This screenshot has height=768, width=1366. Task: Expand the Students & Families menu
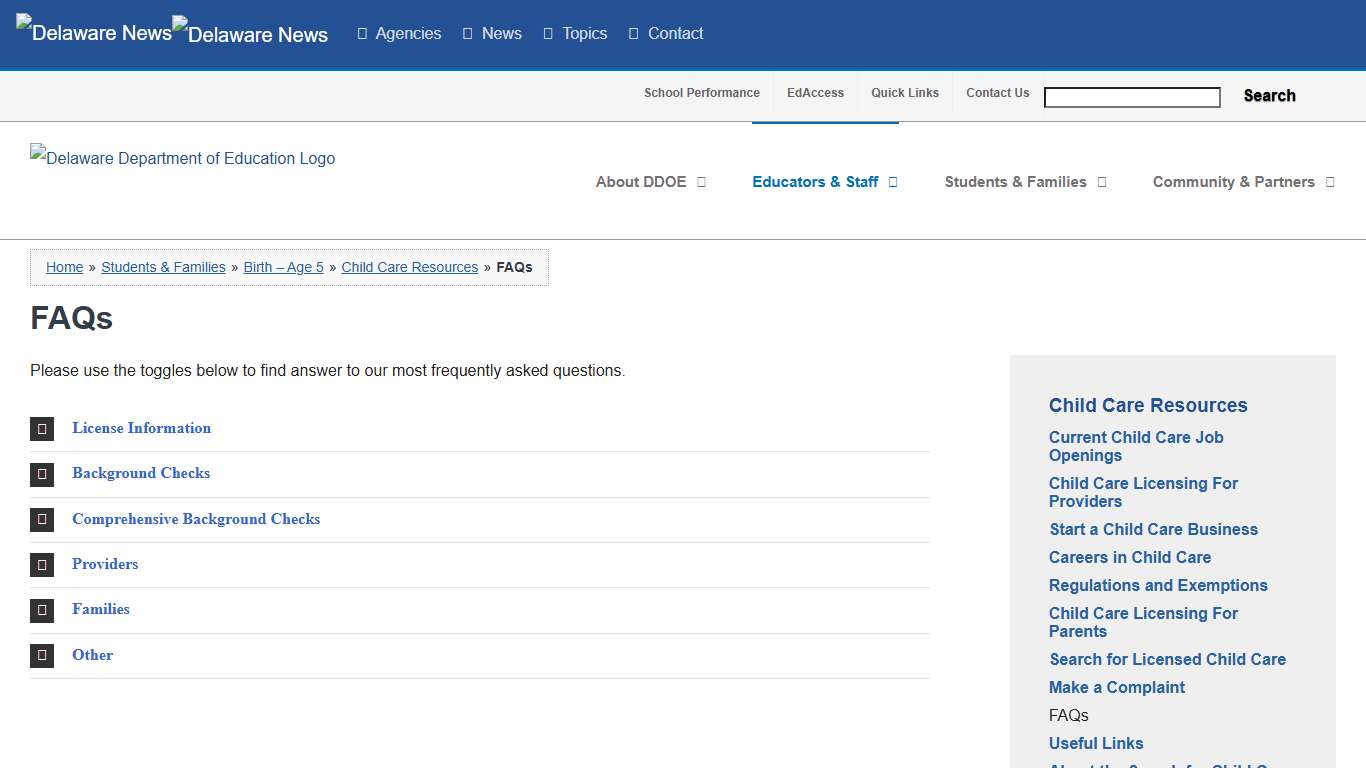1024,182
